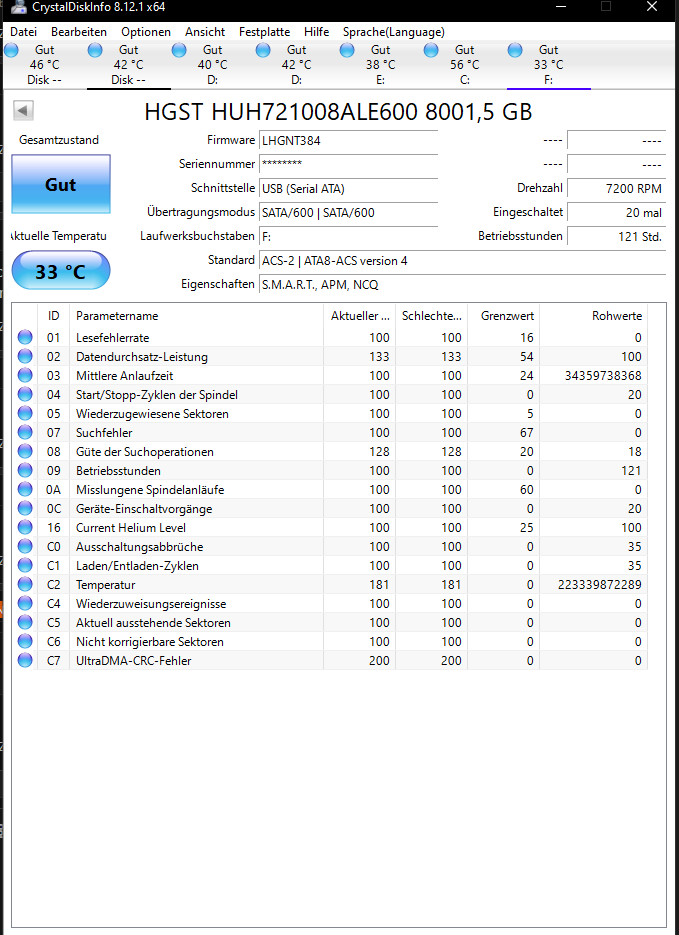679x935 pixels.
Task: Click the Gut overall health status button
Action: coord(61,184)
